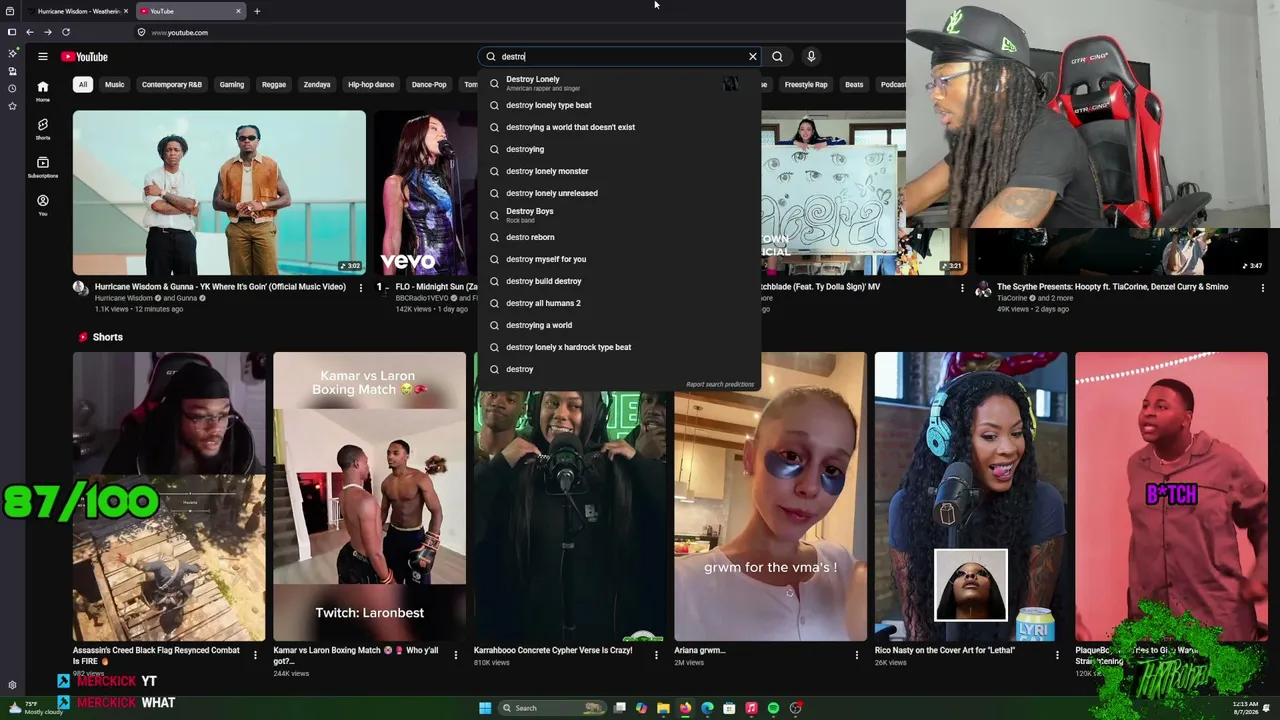Select the Gaming filter chip
The height and width of the screenshot is (720, 1280).
(x=232, y=85)
